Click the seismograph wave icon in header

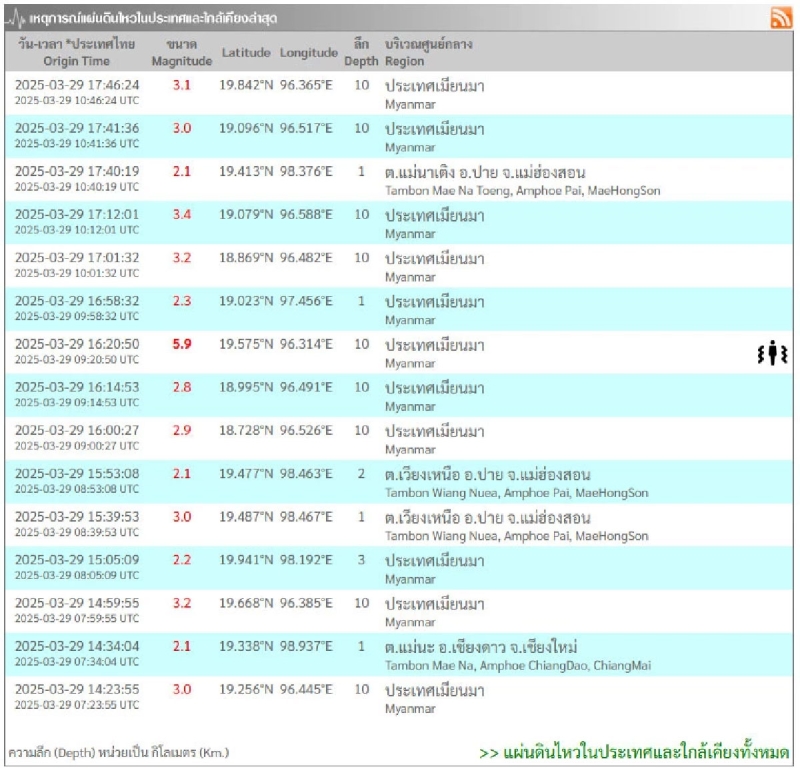(x=17, y=19)
